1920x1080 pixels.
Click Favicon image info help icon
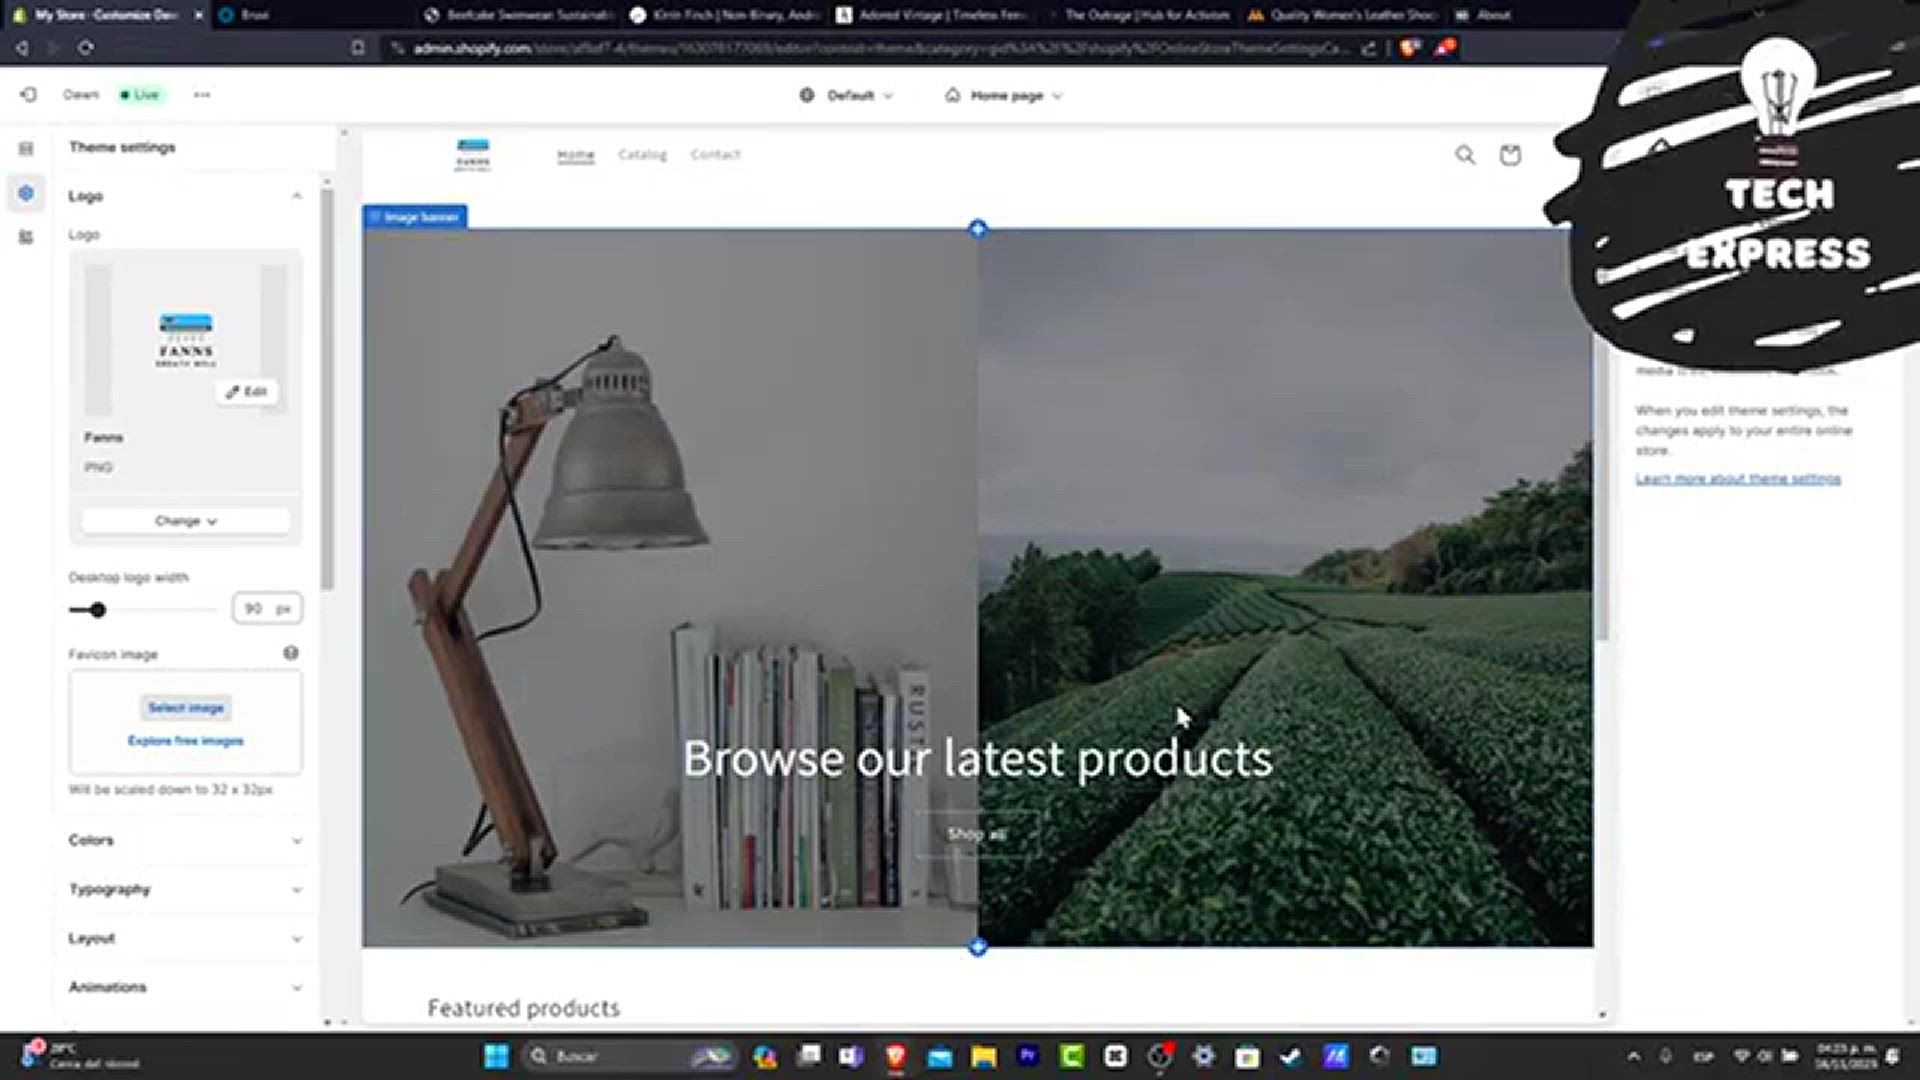[x=291, y=653]
